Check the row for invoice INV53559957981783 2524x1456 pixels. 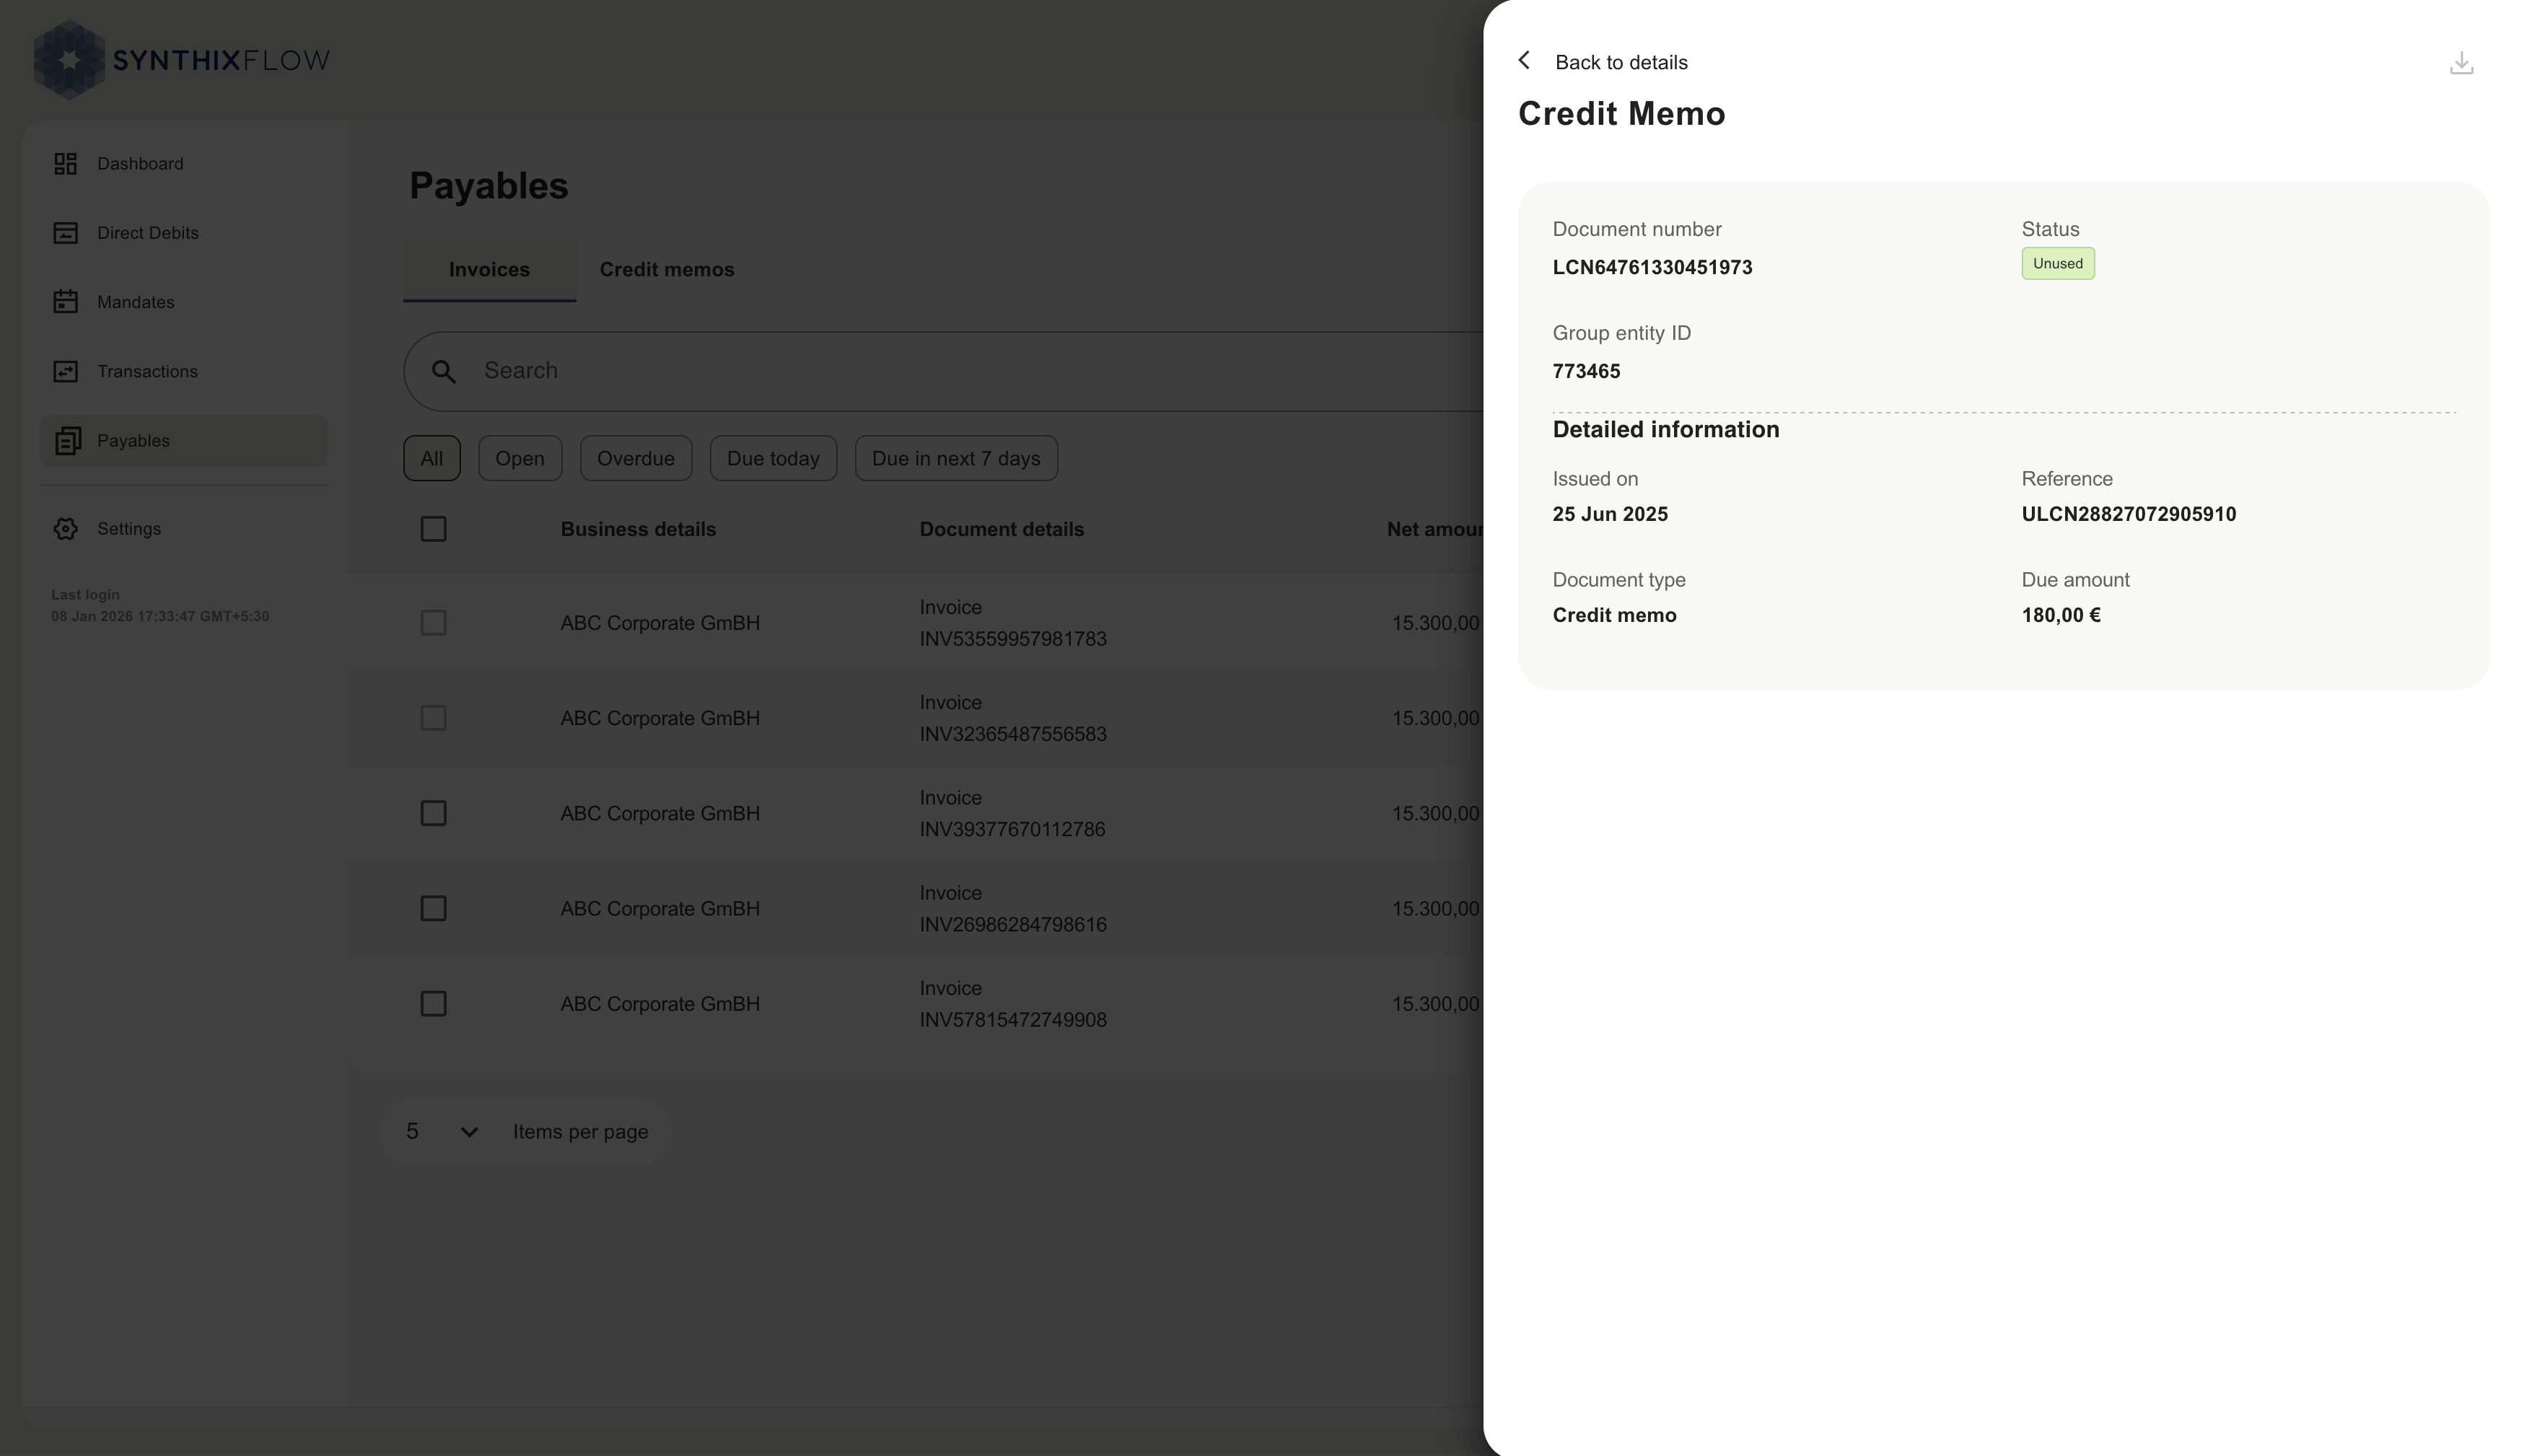click(x=433, y=623)
